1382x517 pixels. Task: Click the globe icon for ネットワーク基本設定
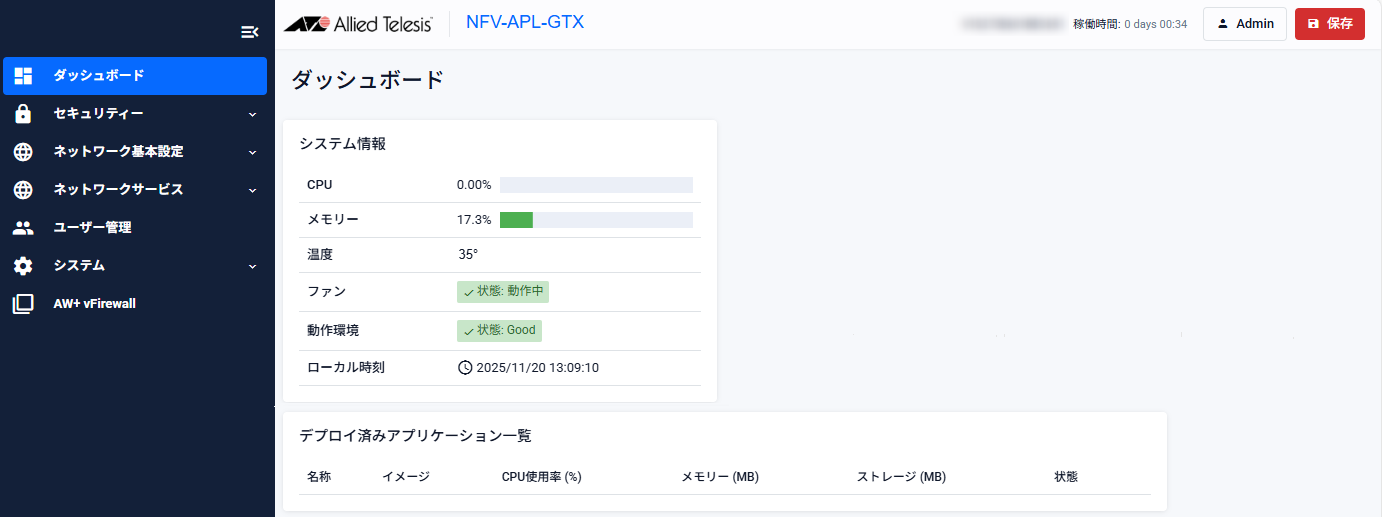[x=23, y=152]
